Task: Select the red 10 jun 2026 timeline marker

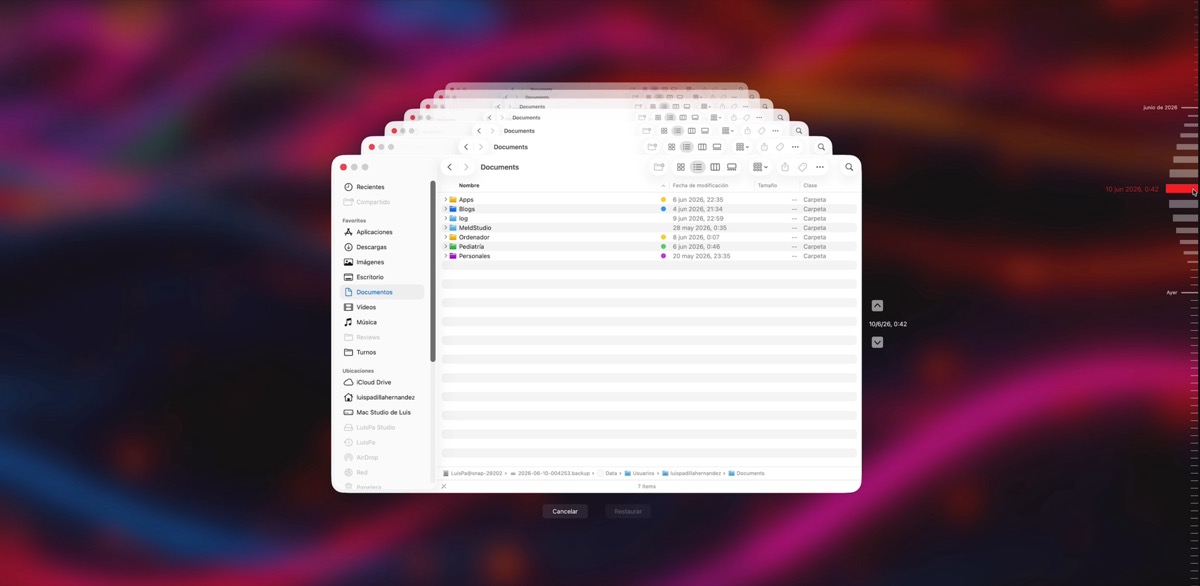Action: tap(1181, 189)
